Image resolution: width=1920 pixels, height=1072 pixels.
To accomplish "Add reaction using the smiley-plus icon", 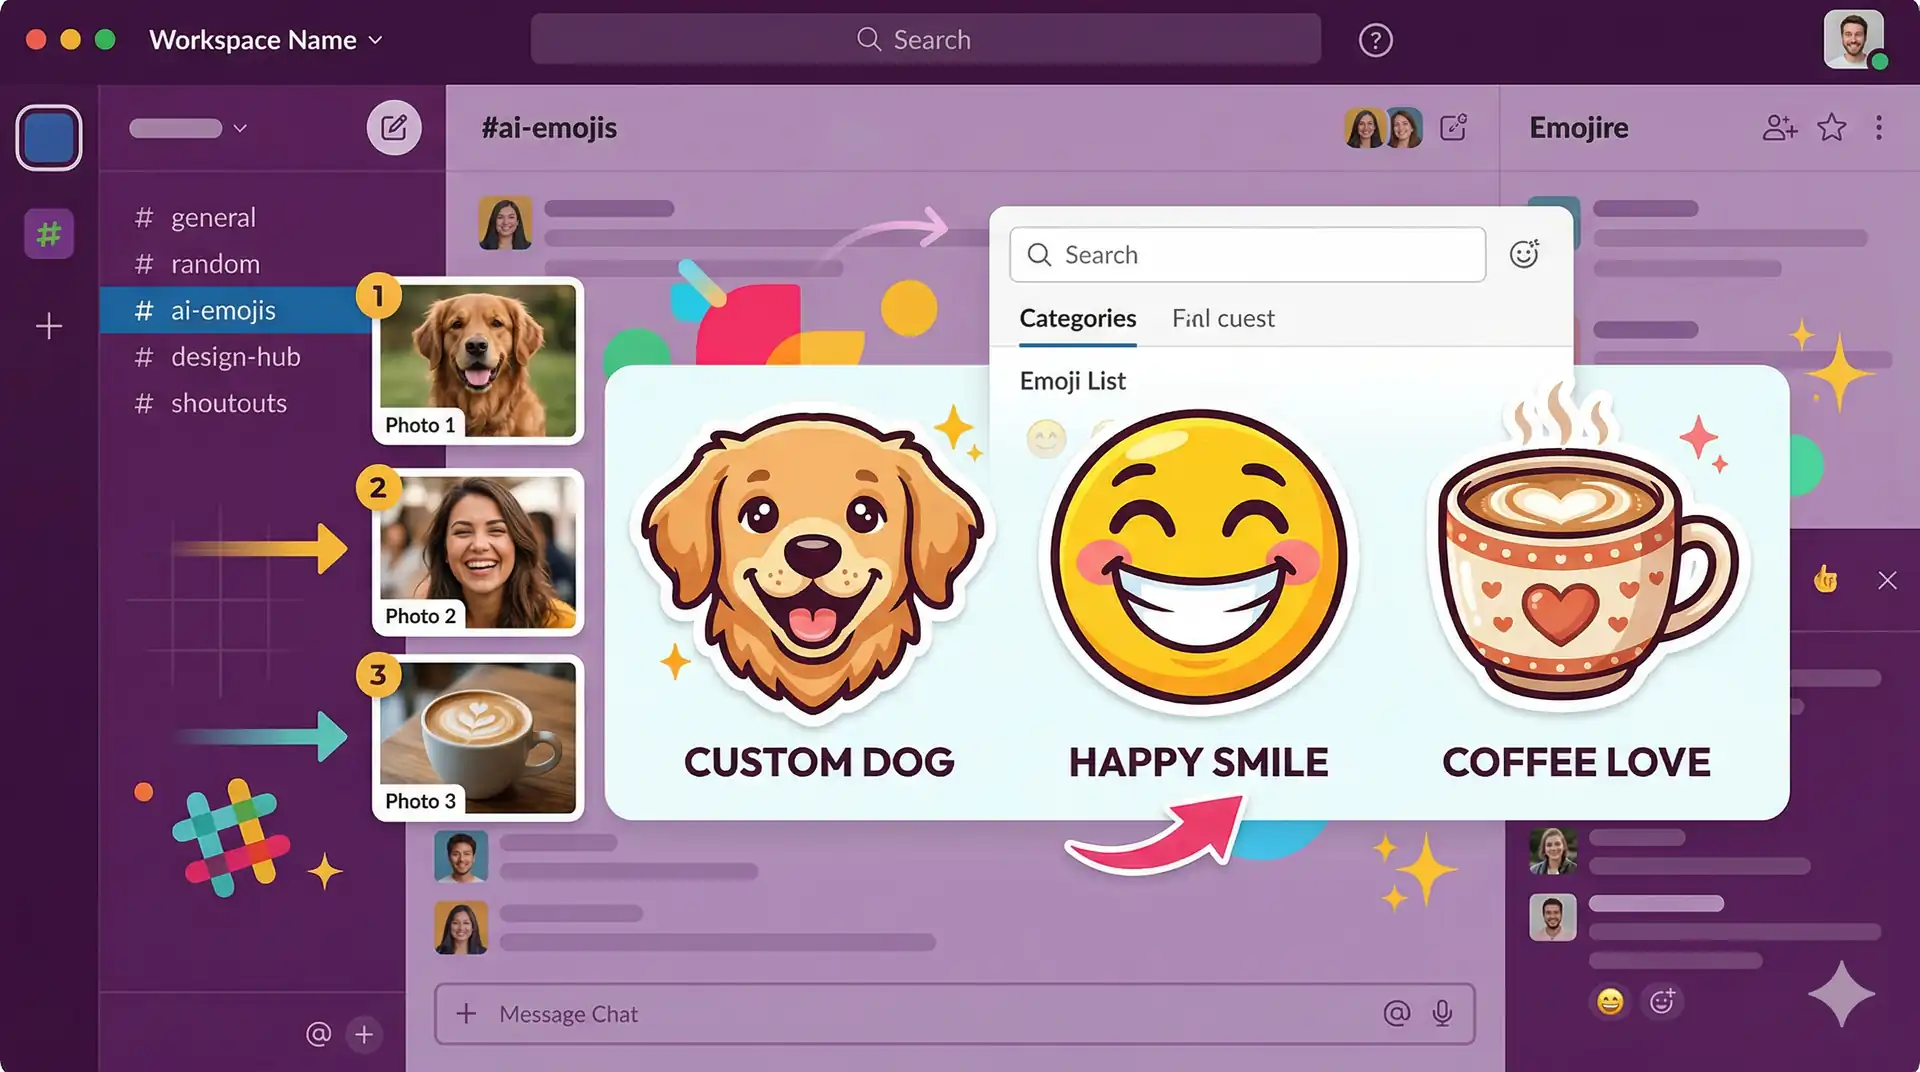I will (x=1662, y=1001).
